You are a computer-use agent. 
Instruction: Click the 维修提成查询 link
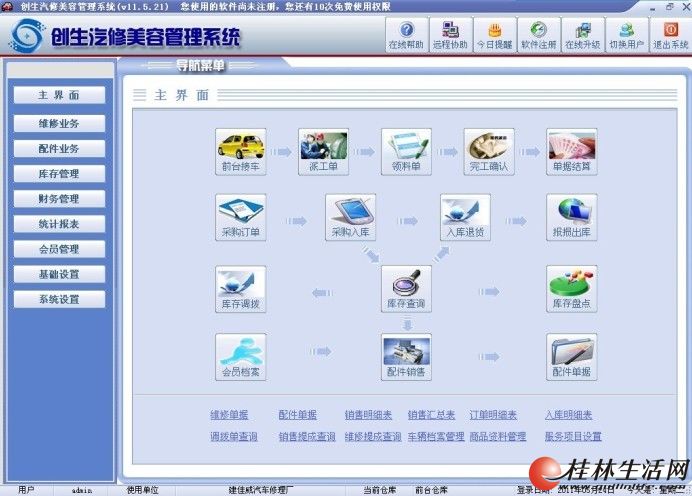tap(373, 437)
